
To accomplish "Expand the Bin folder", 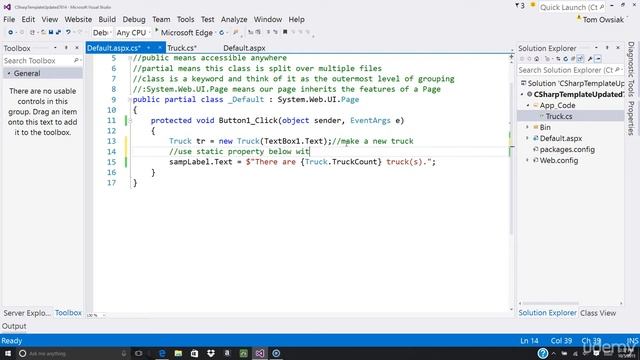I will click(x=528, y=127).
